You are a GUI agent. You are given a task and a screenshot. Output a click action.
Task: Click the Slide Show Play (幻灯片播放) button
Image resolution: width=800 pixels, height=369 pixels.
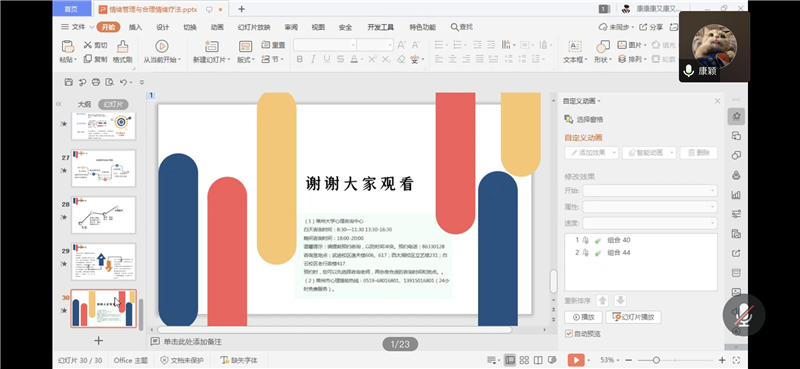click(633, 317)
